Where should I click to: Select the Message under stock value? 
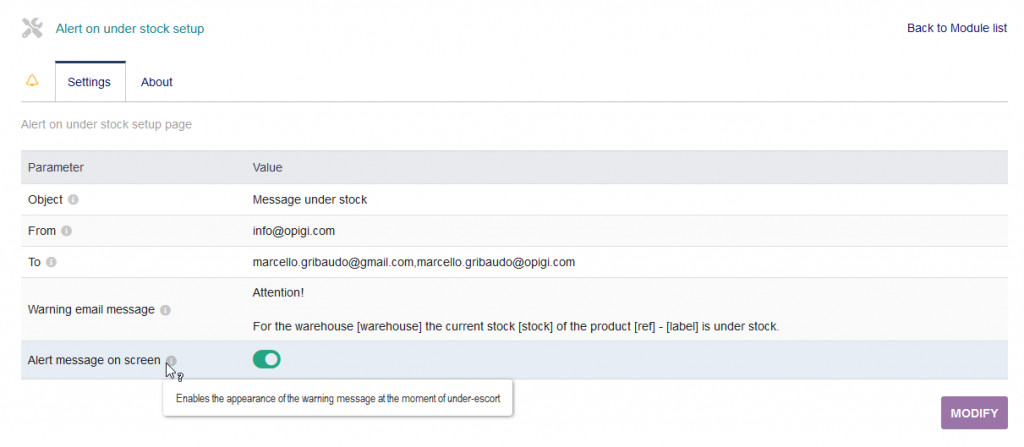point(310,199)
